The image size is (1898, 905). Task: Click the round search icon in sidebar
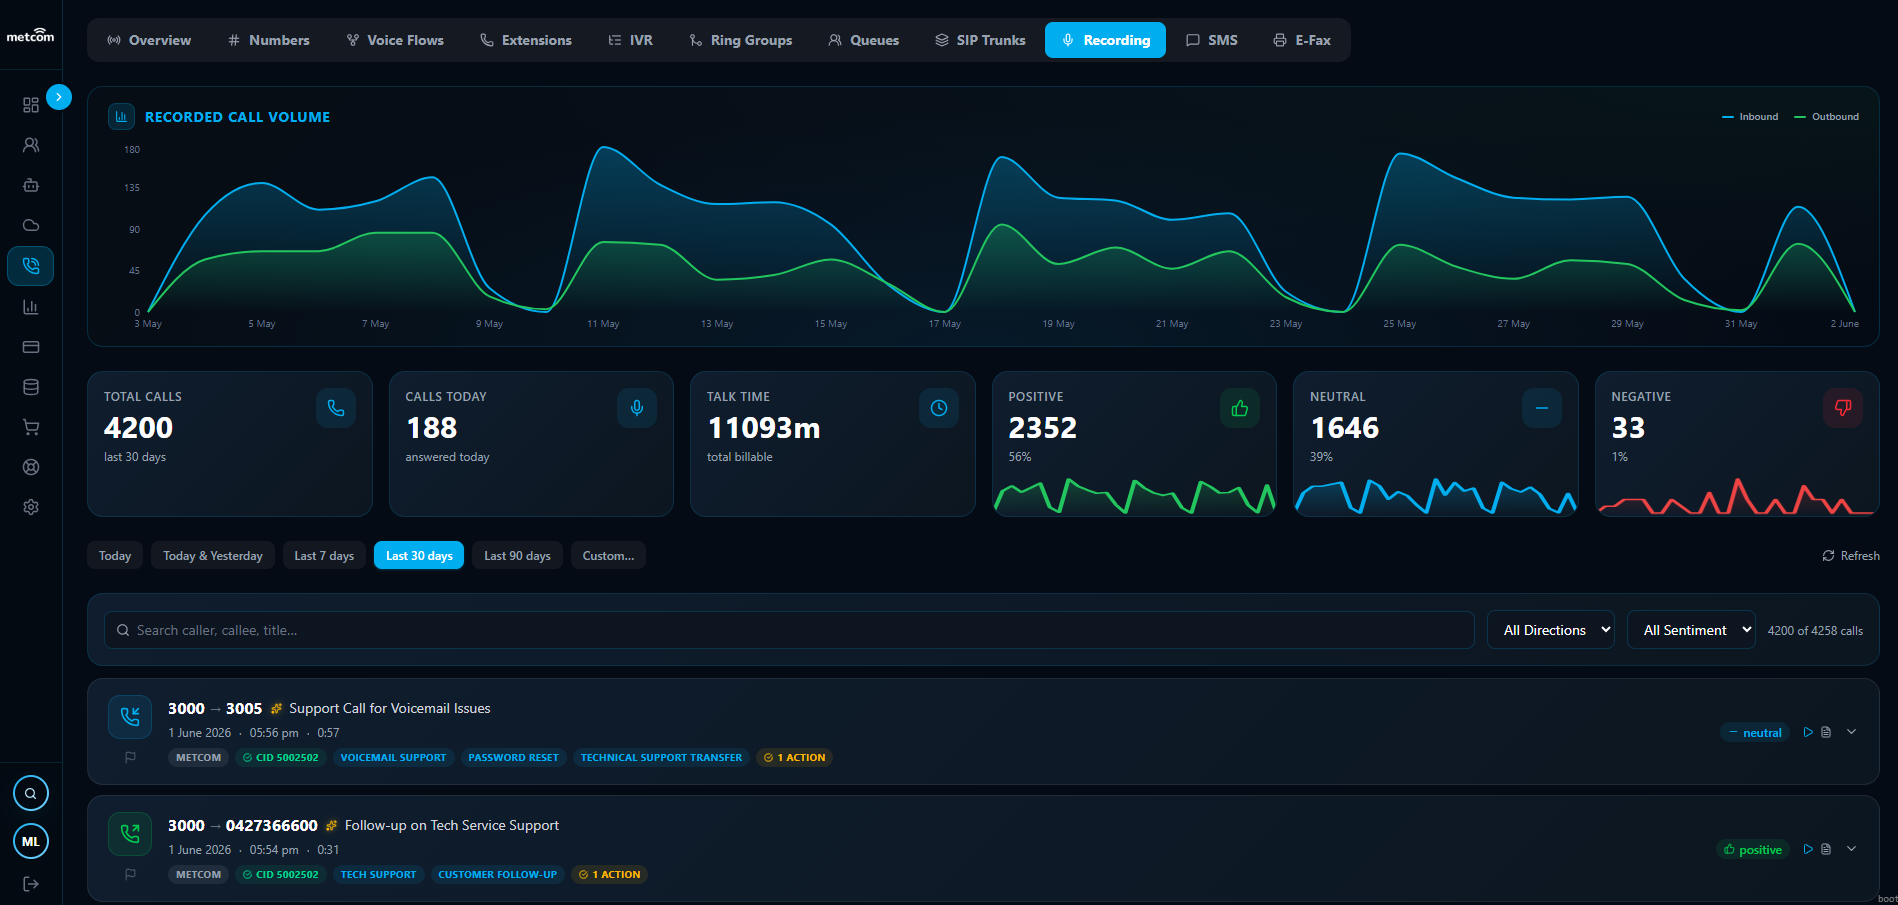click(31, 793)
